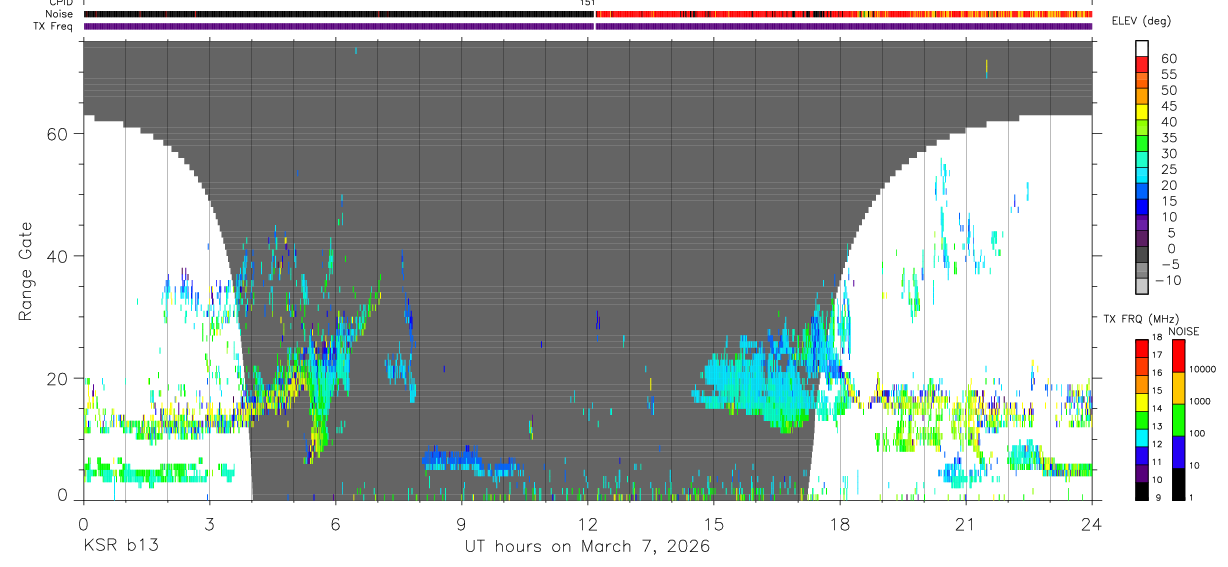Pick the blue 10–100 NOISE colorbar segment

(1177, 452)
